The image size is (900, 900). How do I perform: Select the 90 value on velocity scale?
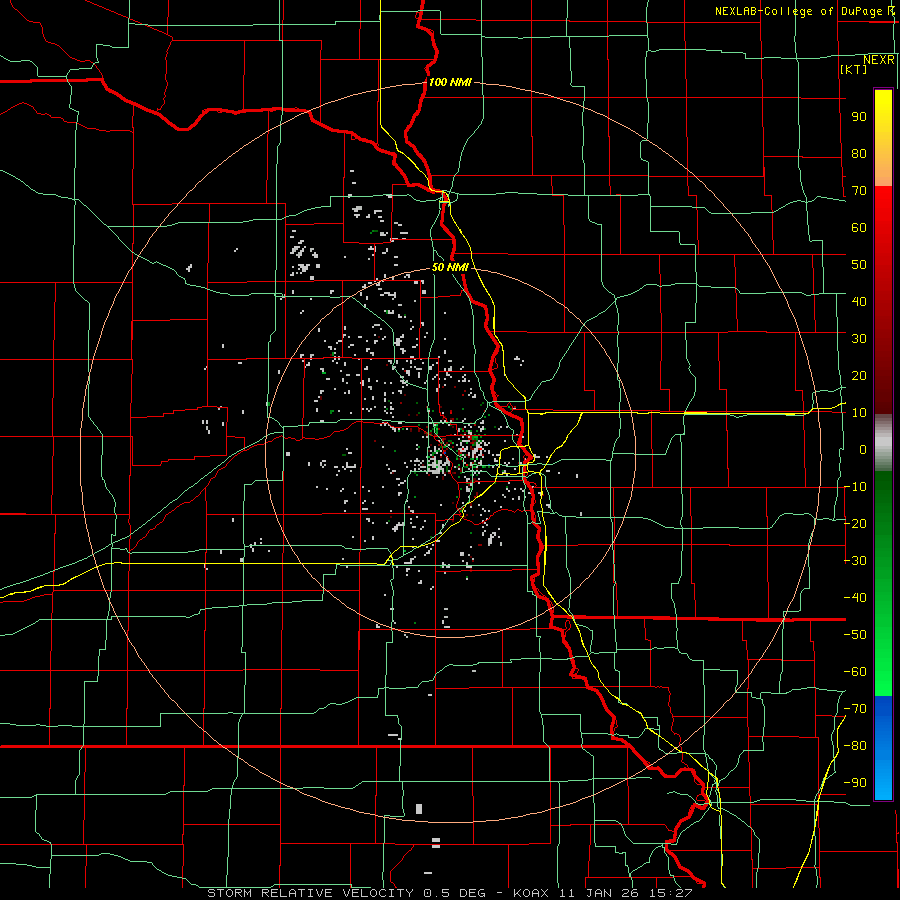tap(859, 117)
